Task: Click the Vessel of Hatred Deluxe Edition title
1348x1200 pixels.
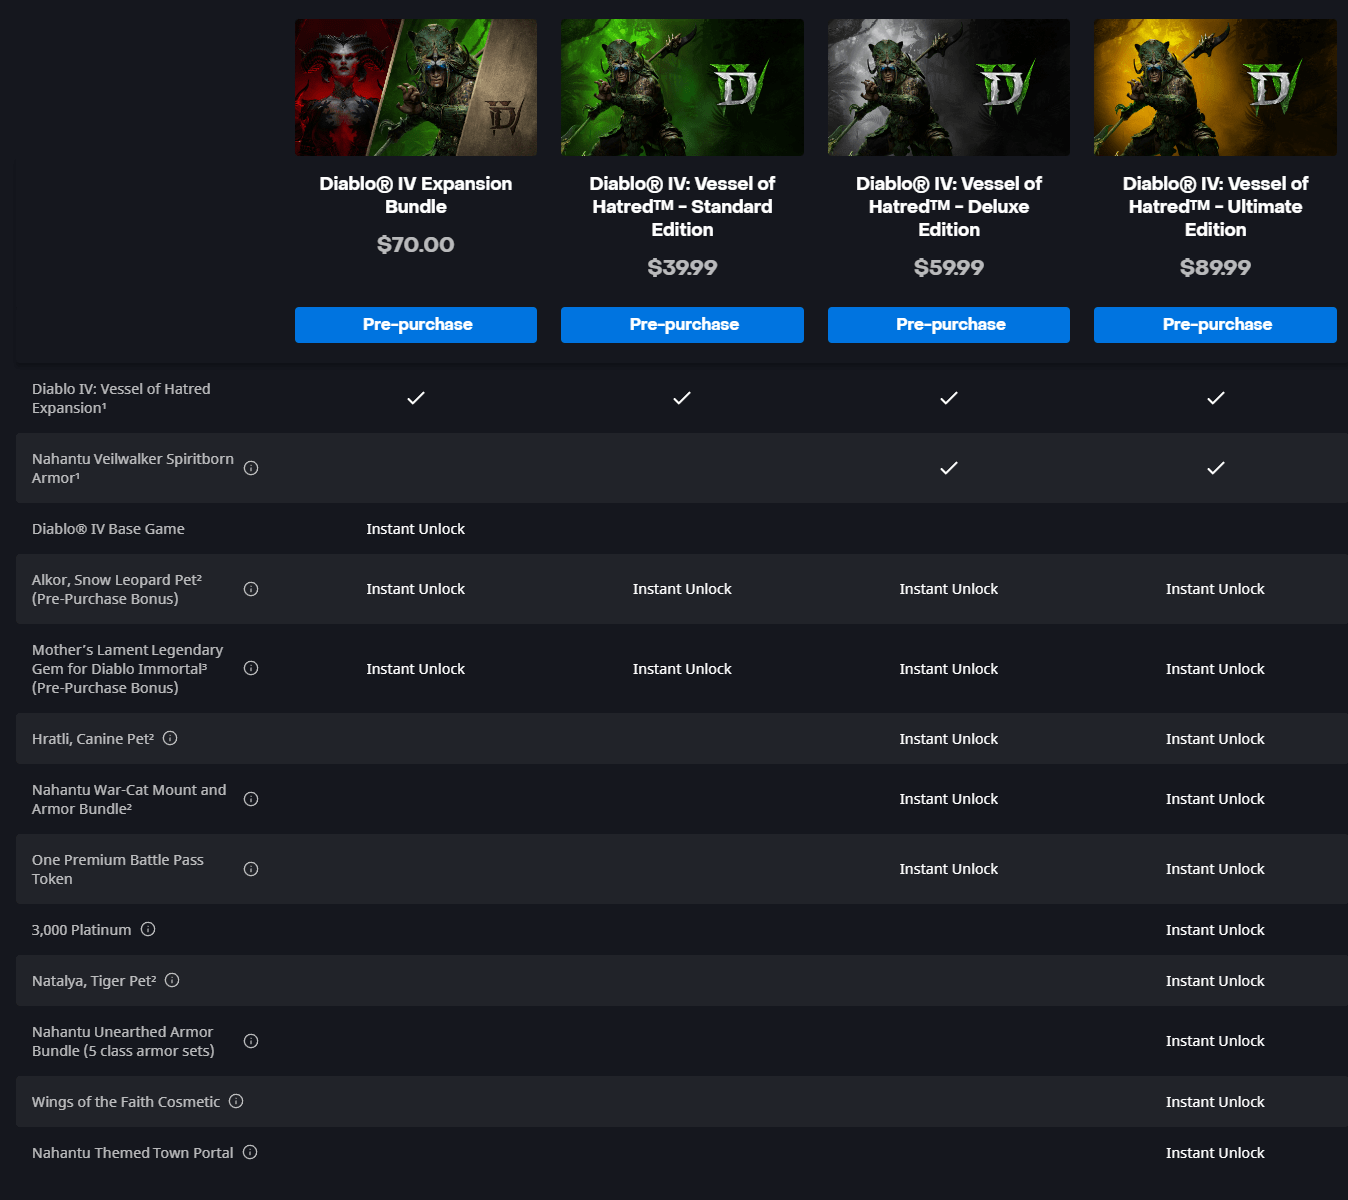Action: coord(949,206)
